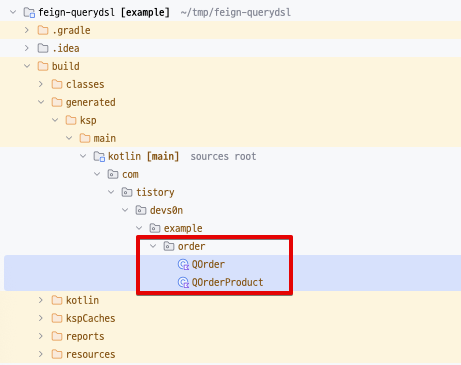Click the build folder icon
This screenshot has height=365, width=461.
pyautogui.click(x=43, y=66)
